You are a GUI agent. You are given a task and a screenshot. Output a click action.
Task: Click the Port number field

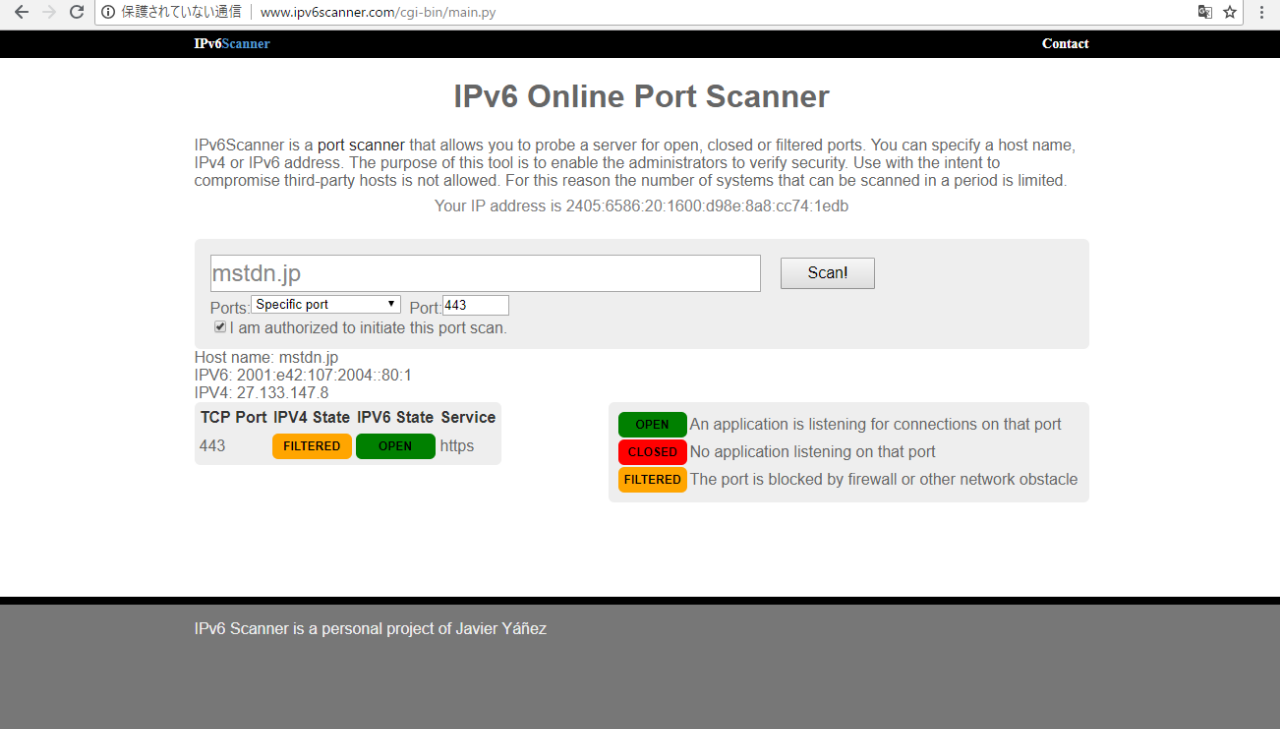point(475,305)
